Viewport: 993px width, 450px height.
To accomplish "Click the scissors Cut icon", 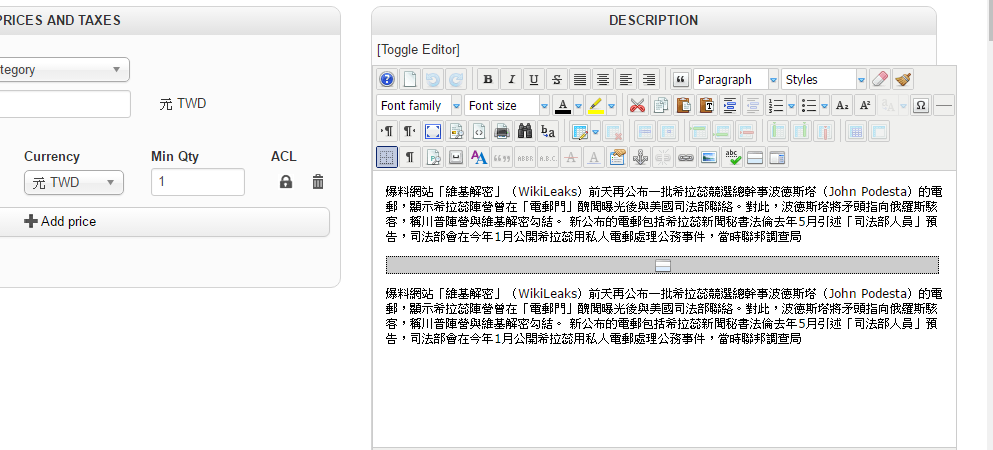I will click(x=637, y=105).
